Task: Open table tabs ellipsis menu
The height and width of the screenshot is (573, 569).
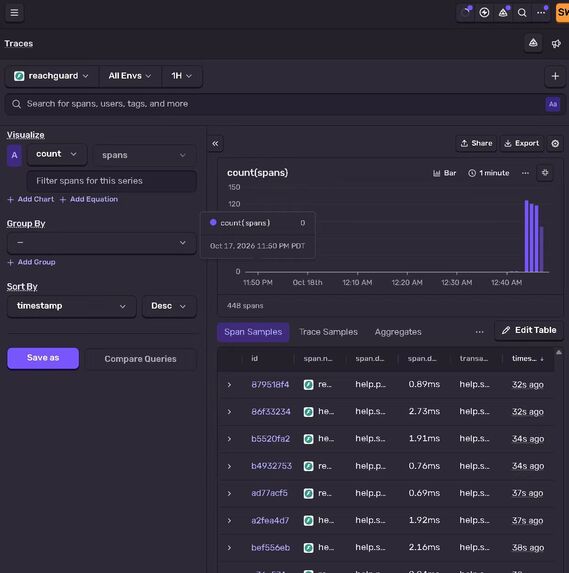Action: [x=479, y=332]
